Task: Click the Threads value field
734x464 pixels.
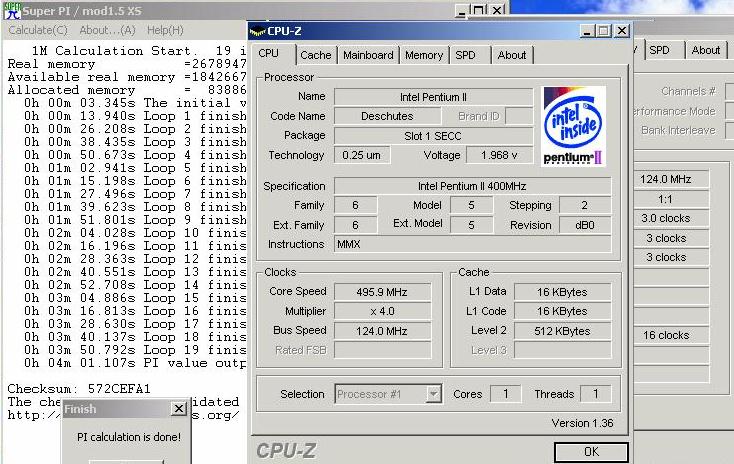Action: click(595, 394)
